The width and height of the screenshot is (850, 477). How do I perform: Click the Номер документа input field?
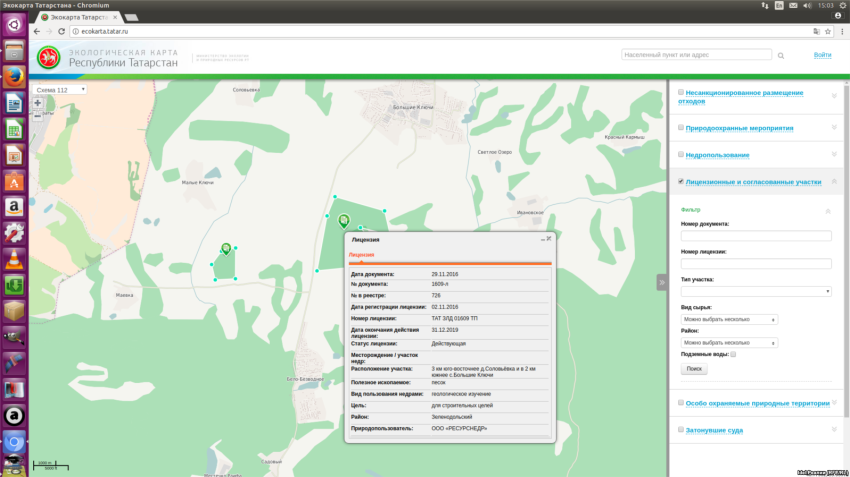click(755, 236)
